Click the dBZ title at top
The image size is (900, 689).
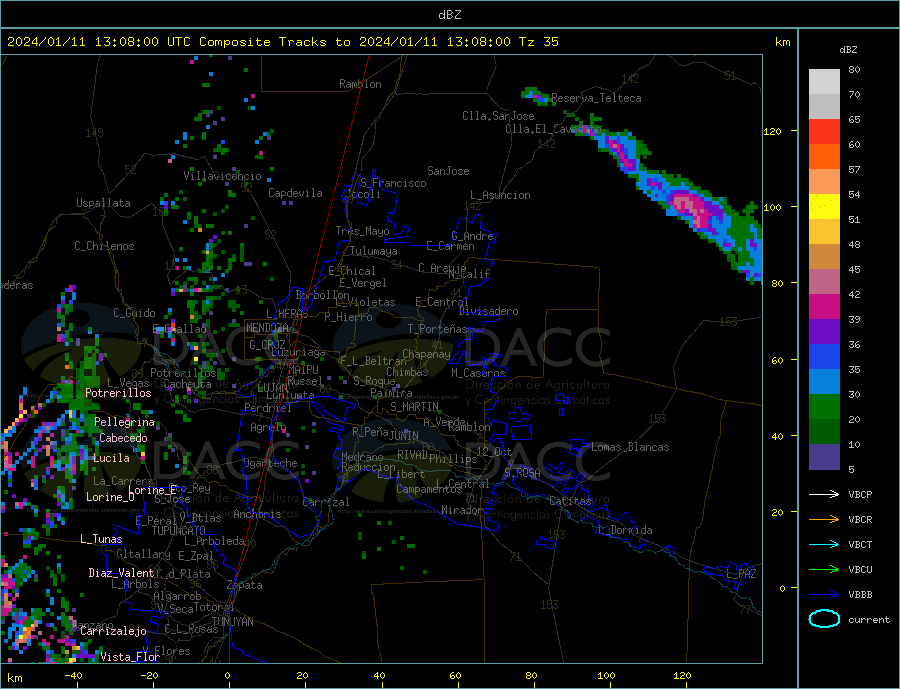pyautogui.click(x=449, y=15)
